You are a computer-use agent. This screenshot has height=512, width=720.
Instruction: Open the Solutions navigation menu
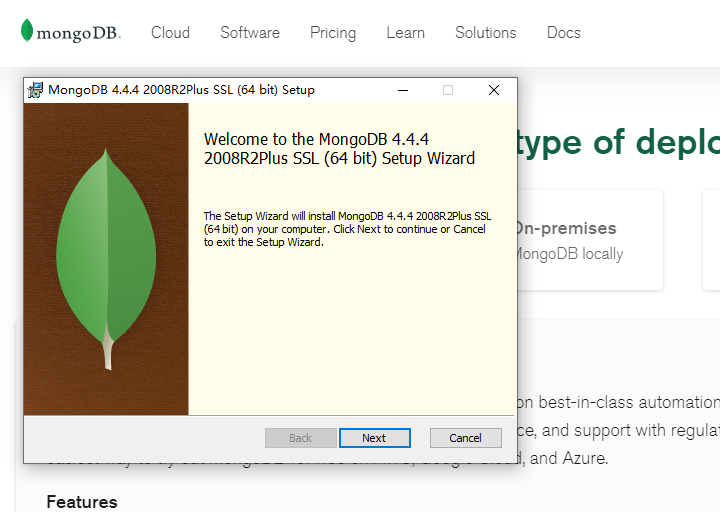pyautogui.click(x=486, y=33)
